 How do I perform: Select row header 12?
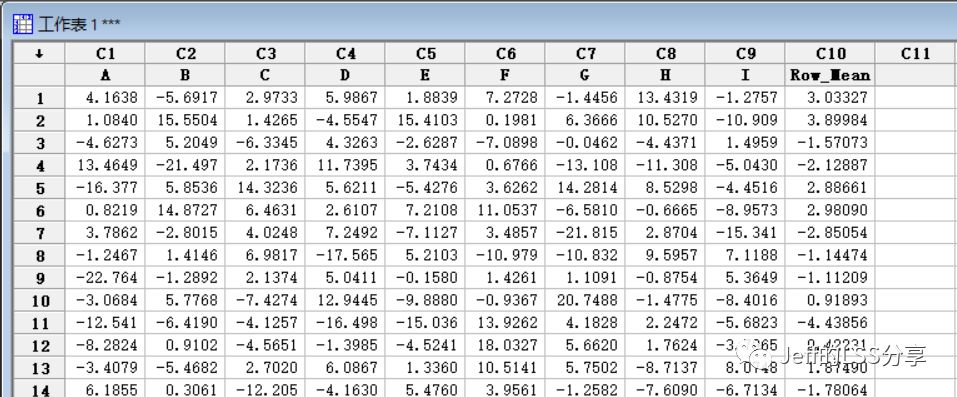coord(39,346)
